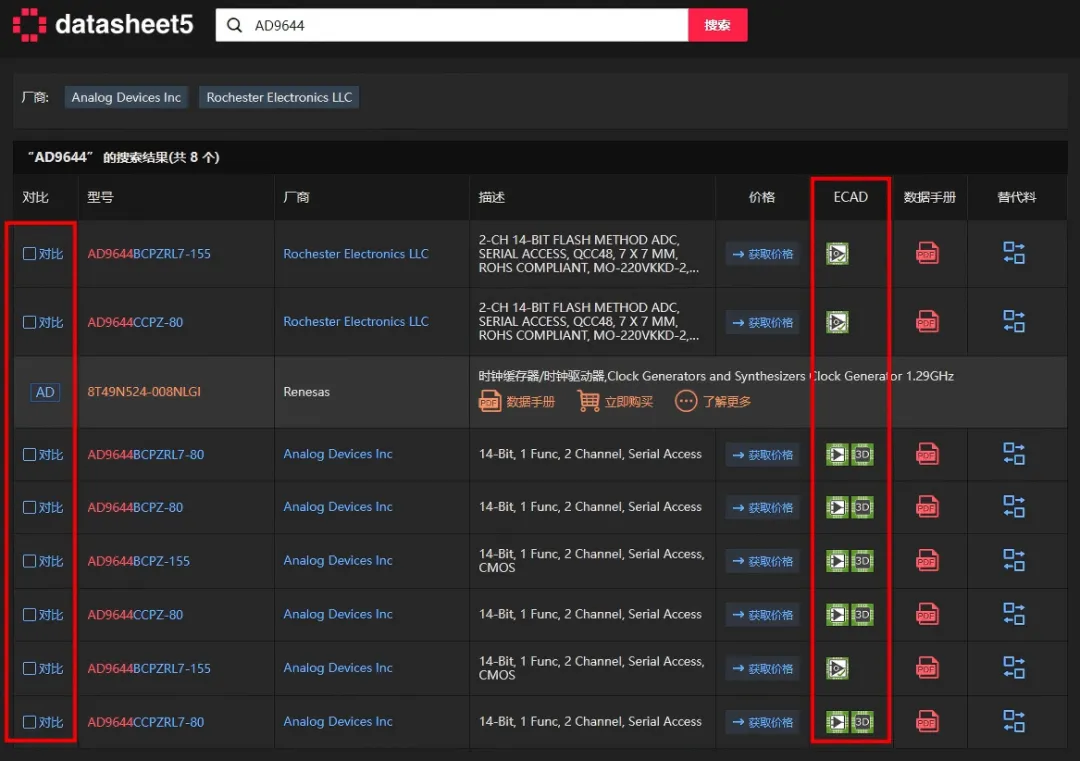Click the magnifier icon in search box

[x=234, y=25]
